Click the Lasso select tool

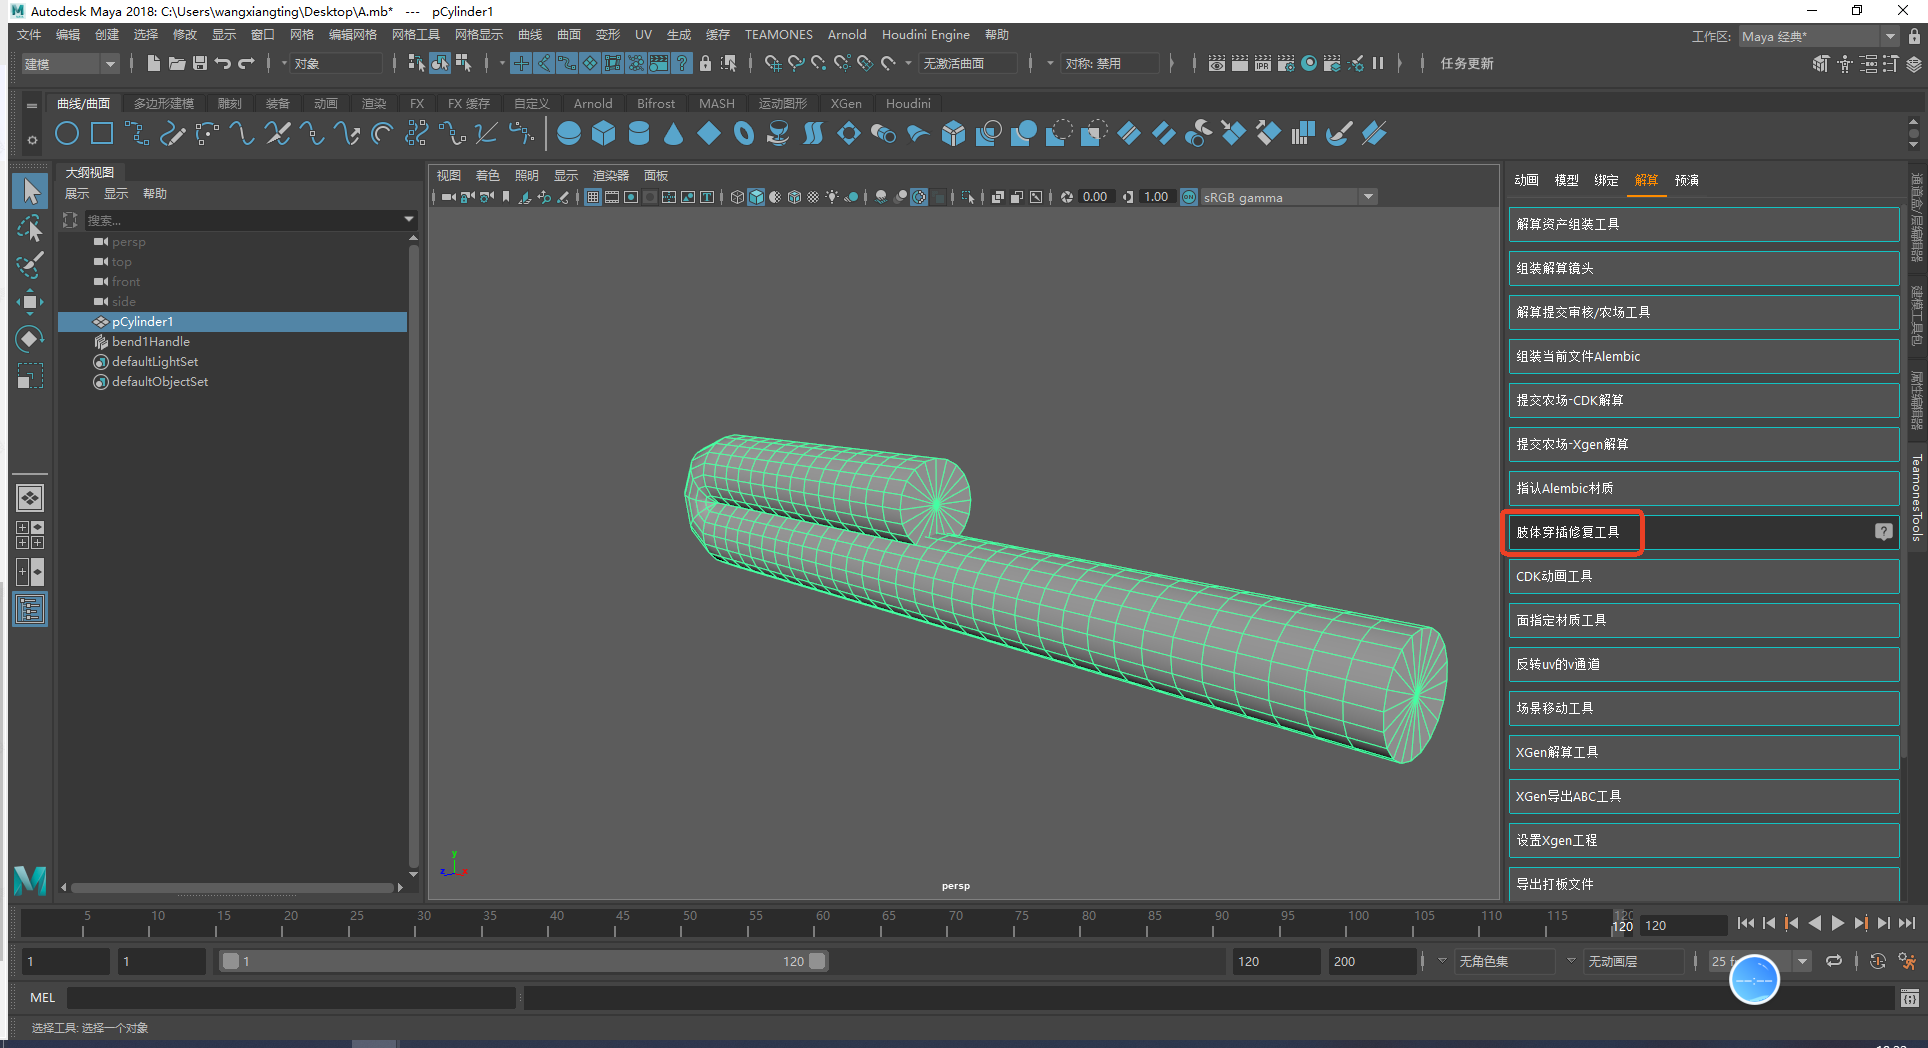(x=30, y=229)
